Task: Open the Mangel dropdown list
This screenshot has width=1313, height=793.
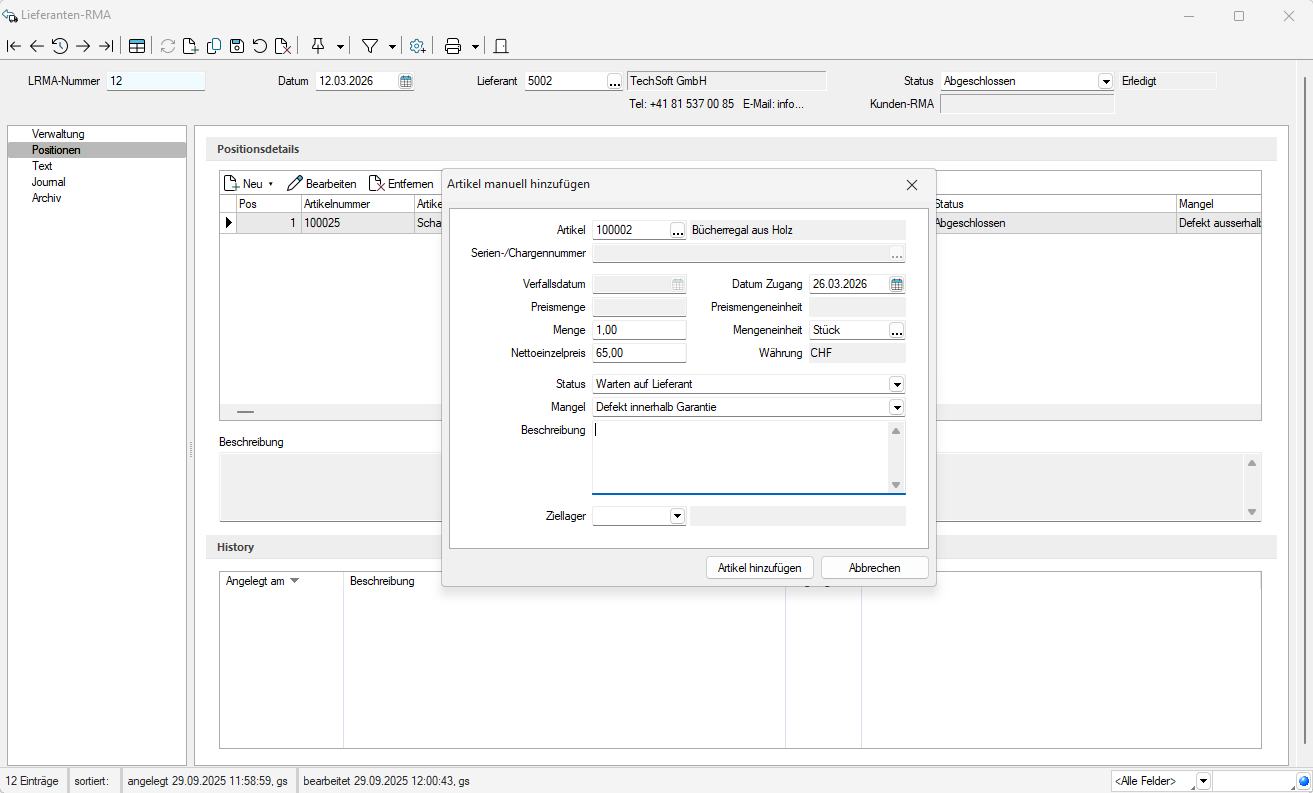Action: (897, 407)
